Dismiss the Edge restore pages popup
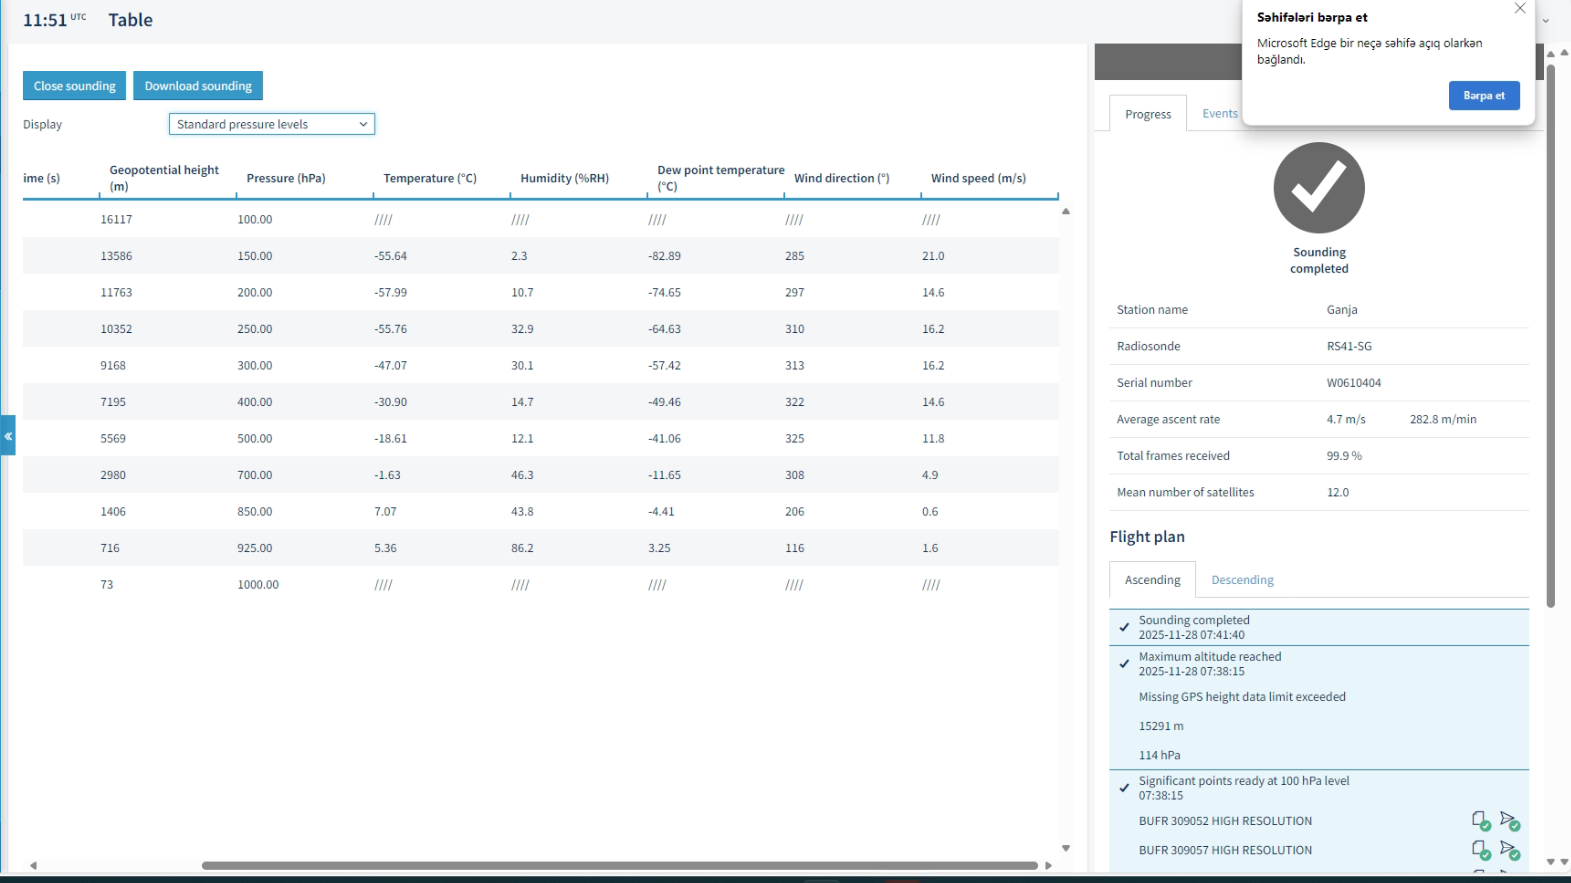The height and width of the screenshot is (883, 1571). click(x=1520, y=9)
